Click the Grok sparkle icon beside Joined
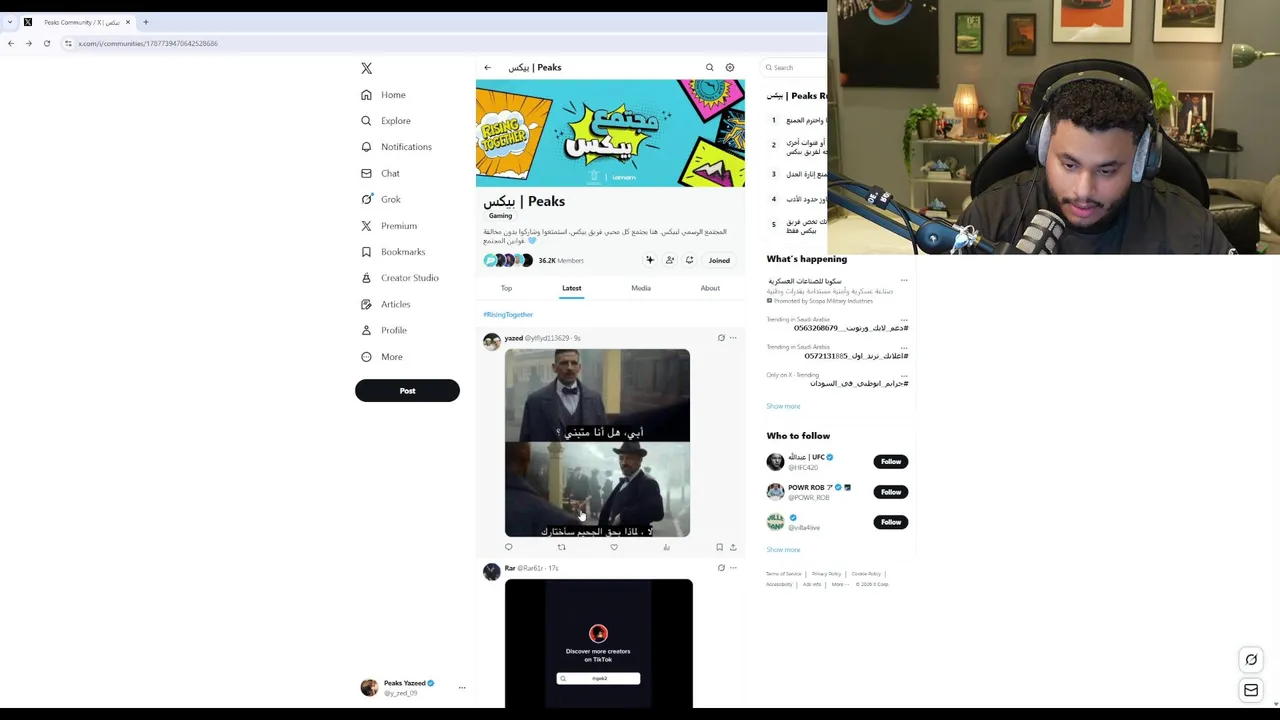This screenshot has width=1280, height=720. (x=650, y=260)
